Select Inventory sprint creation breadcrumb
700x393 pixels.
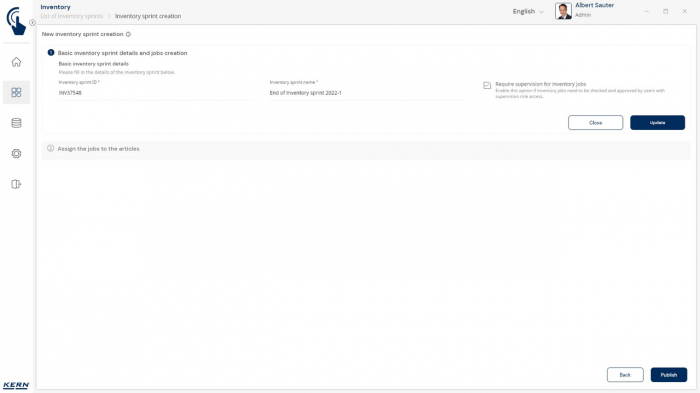click(148, 16)
